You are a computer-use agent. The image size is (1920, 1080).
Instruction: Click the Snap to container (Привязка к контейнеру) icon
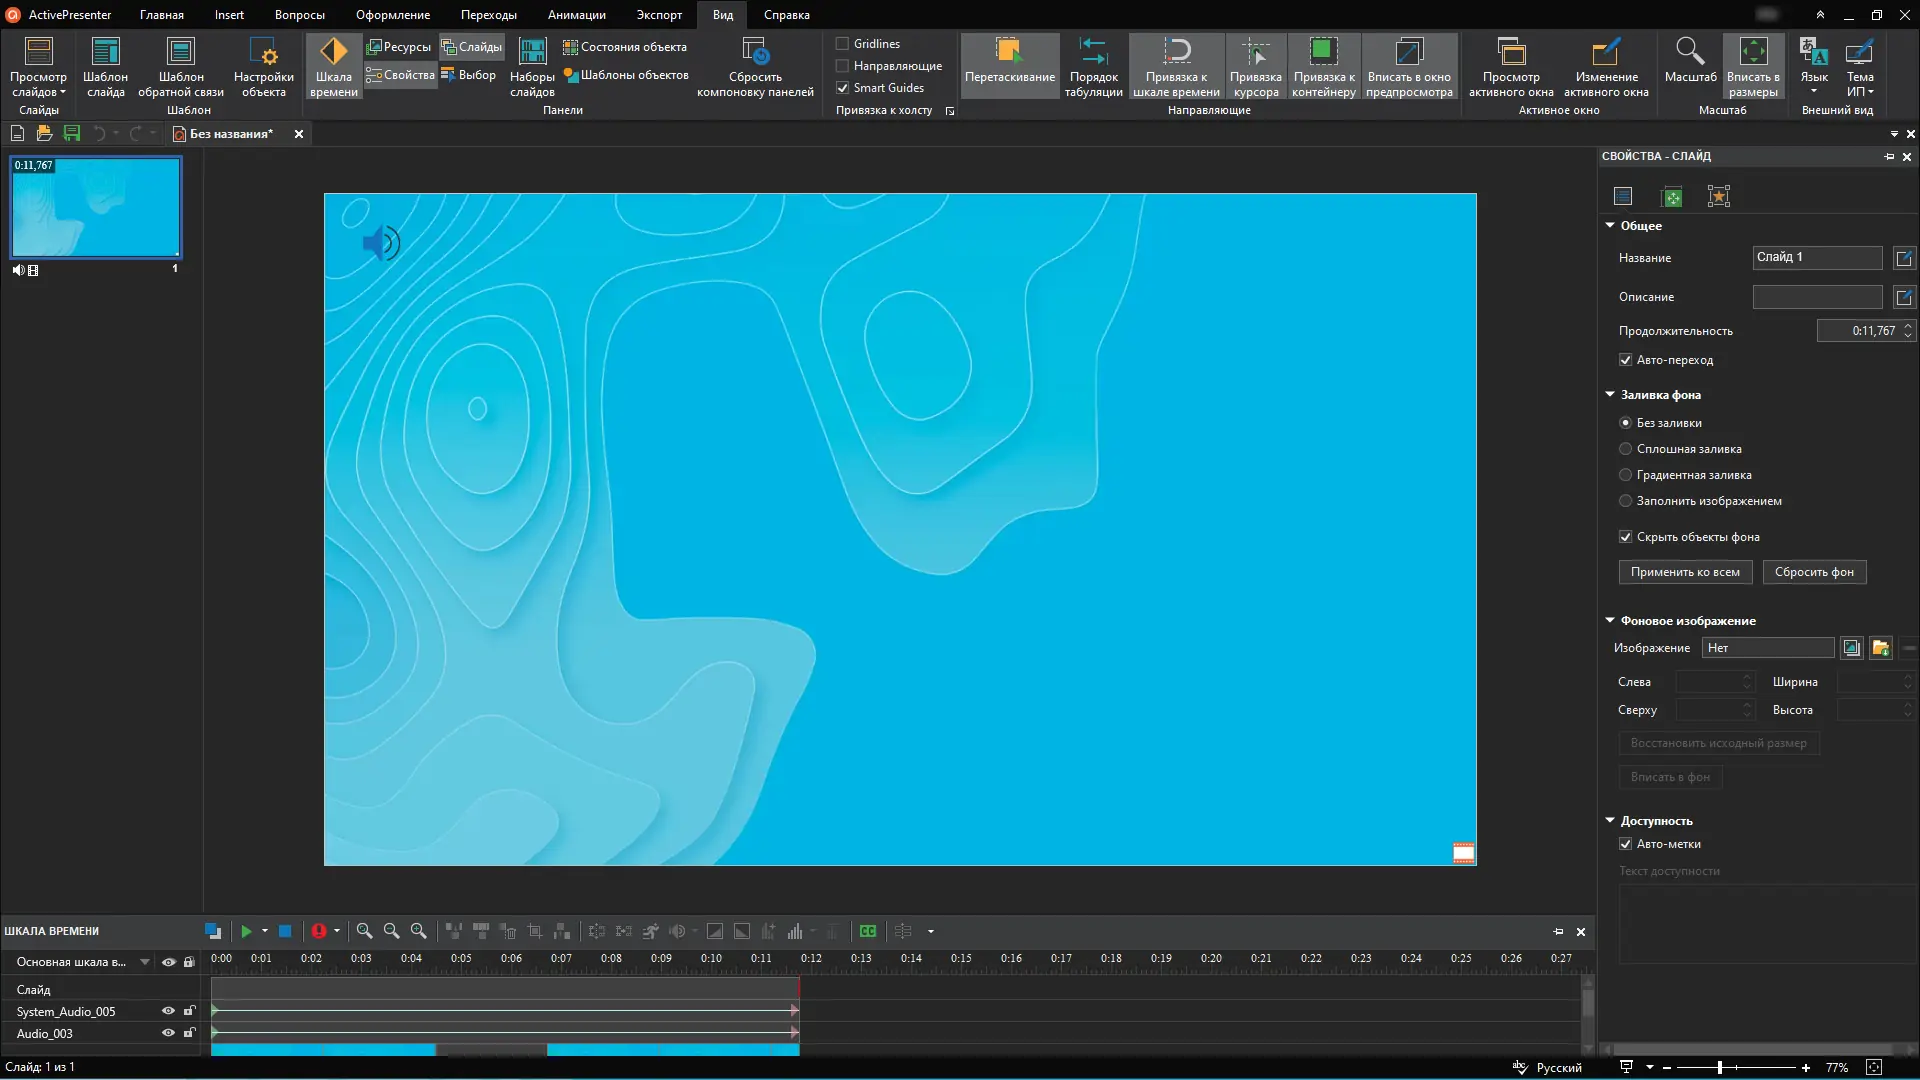[x=1323, y=52]
